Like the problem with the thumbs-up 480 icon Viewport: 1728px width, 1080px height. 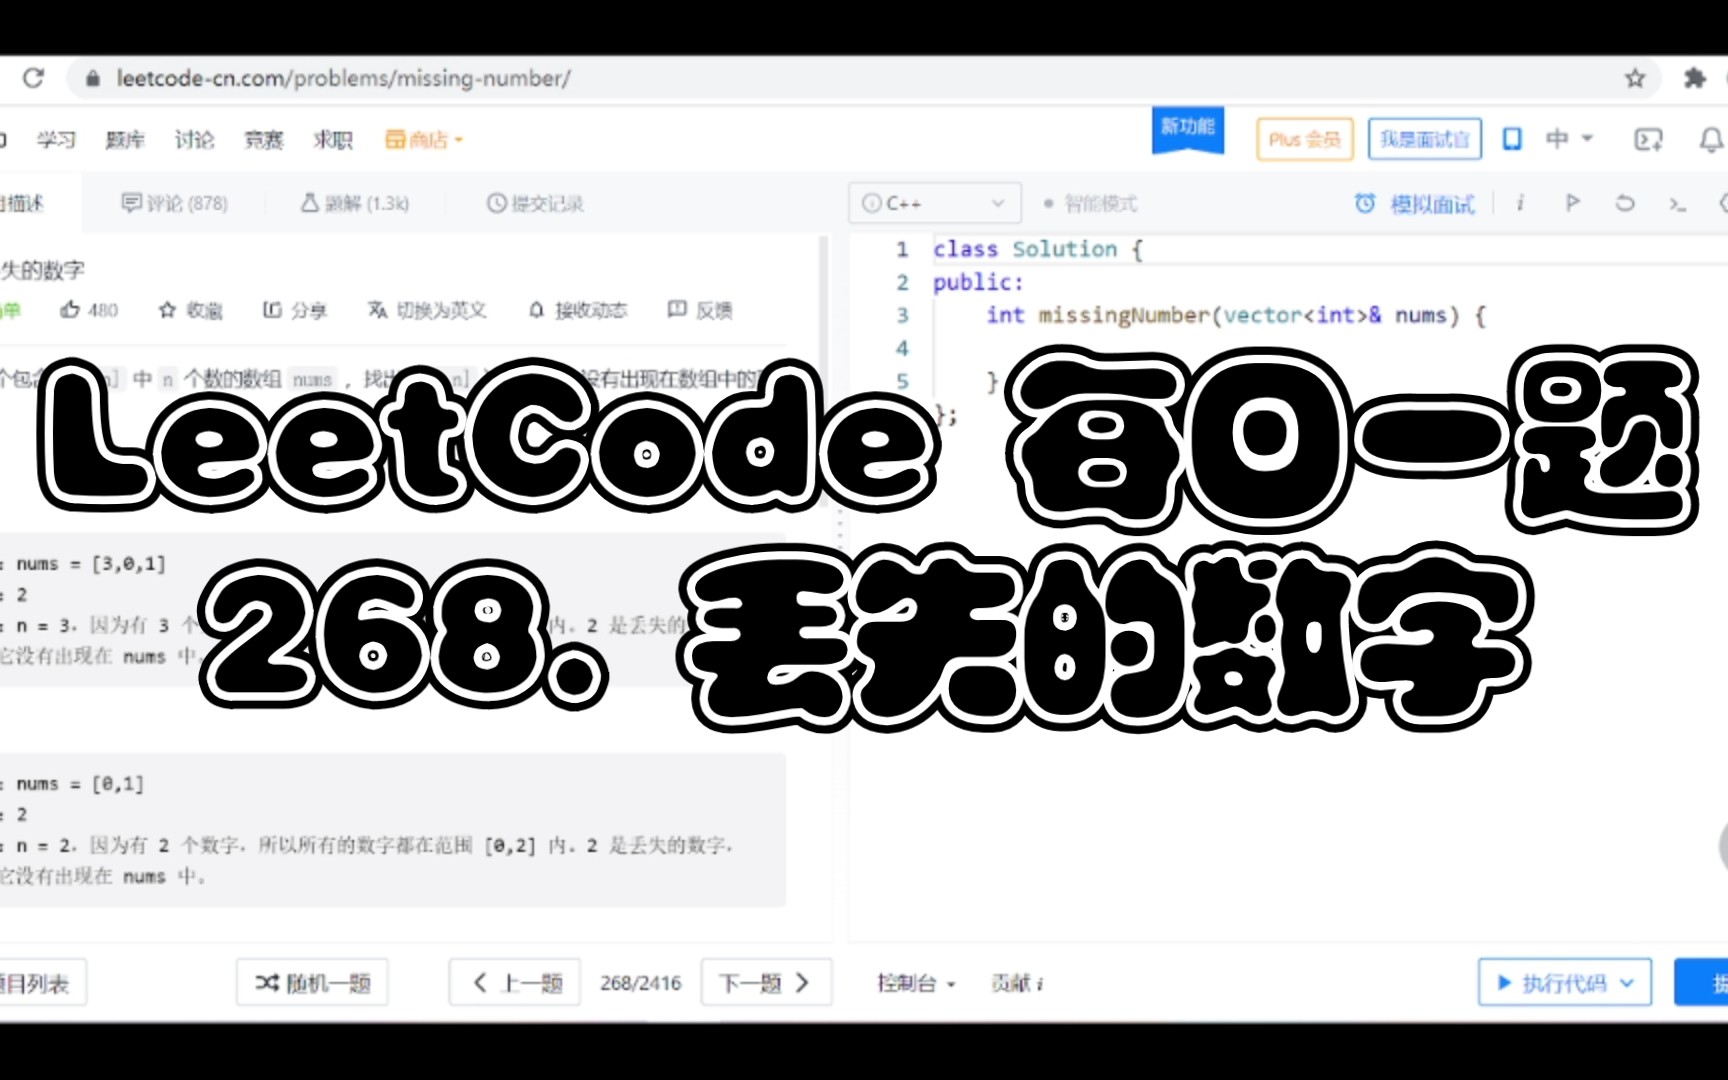[x=88, y=310]
